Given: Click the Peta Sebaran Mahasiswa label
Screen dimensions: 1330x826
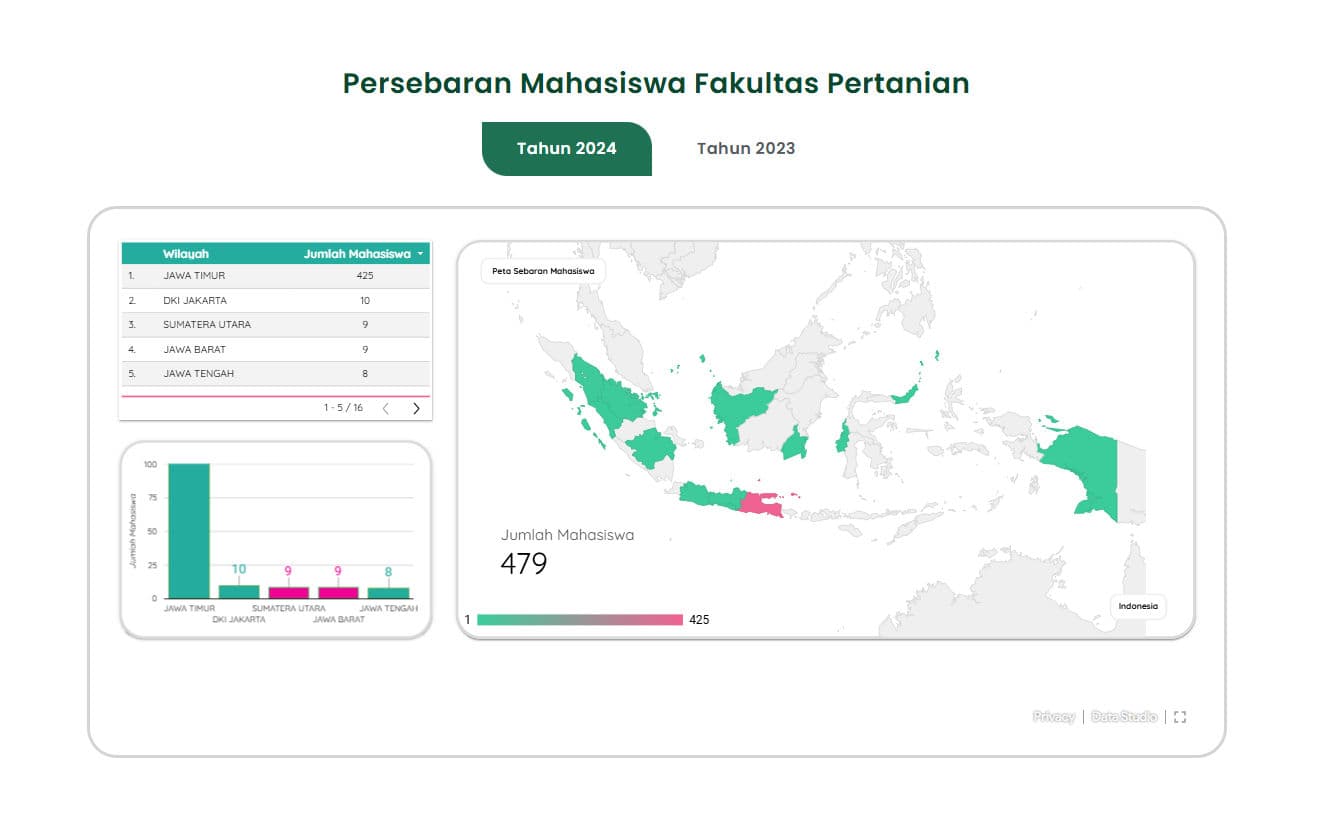Looking at the screenshot, I should click(x=543, y=271).
